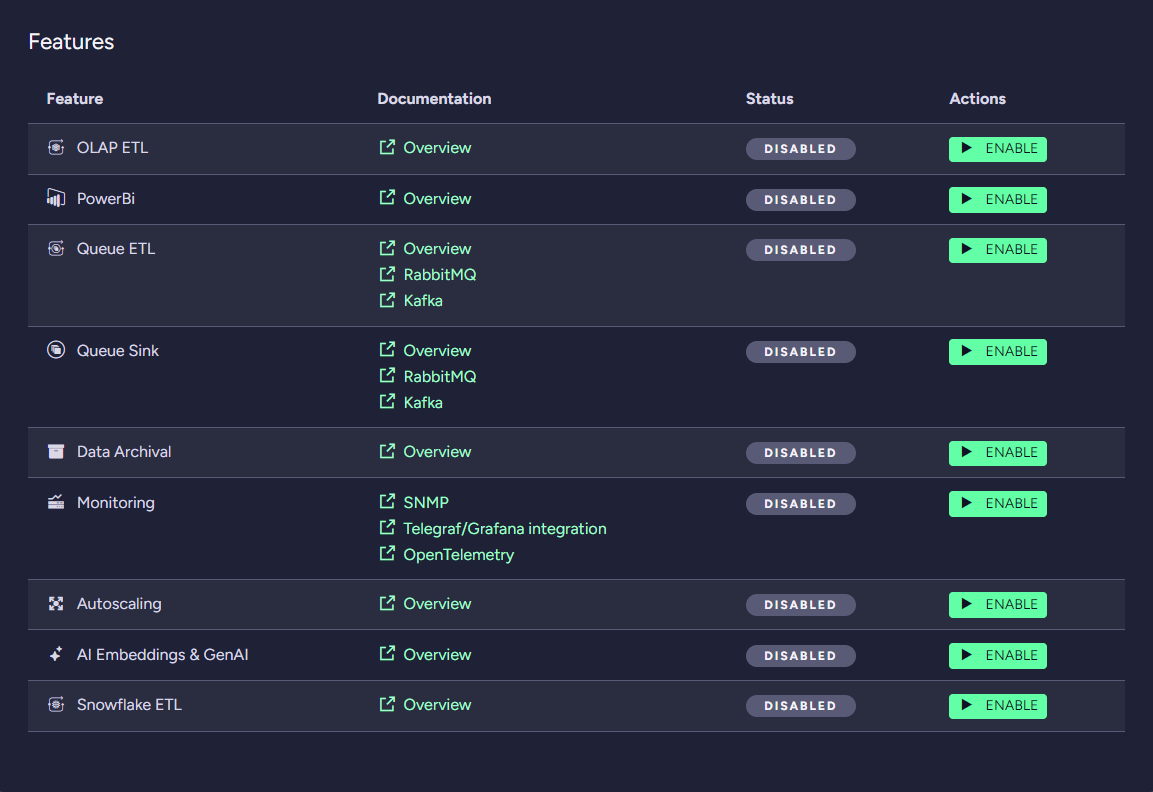Open the Queue Sink Kafka docs
This screenshot has width=1153, height=792.
[423, 402]
